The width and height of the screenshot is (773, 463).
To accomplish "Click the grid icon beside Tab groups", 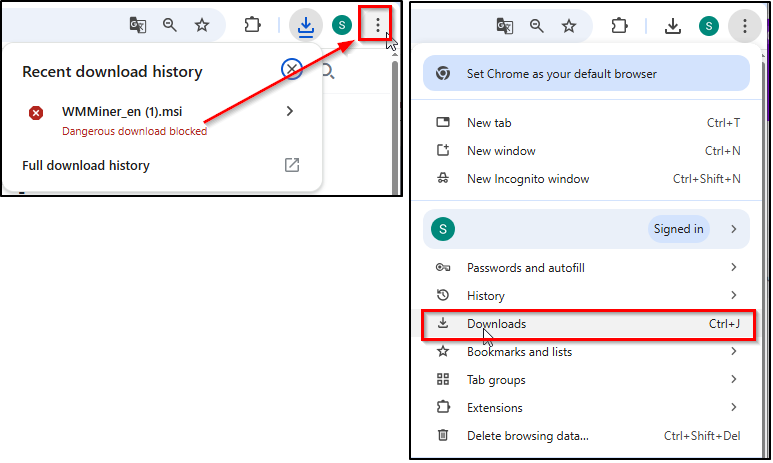I will [x=443, y=379].
